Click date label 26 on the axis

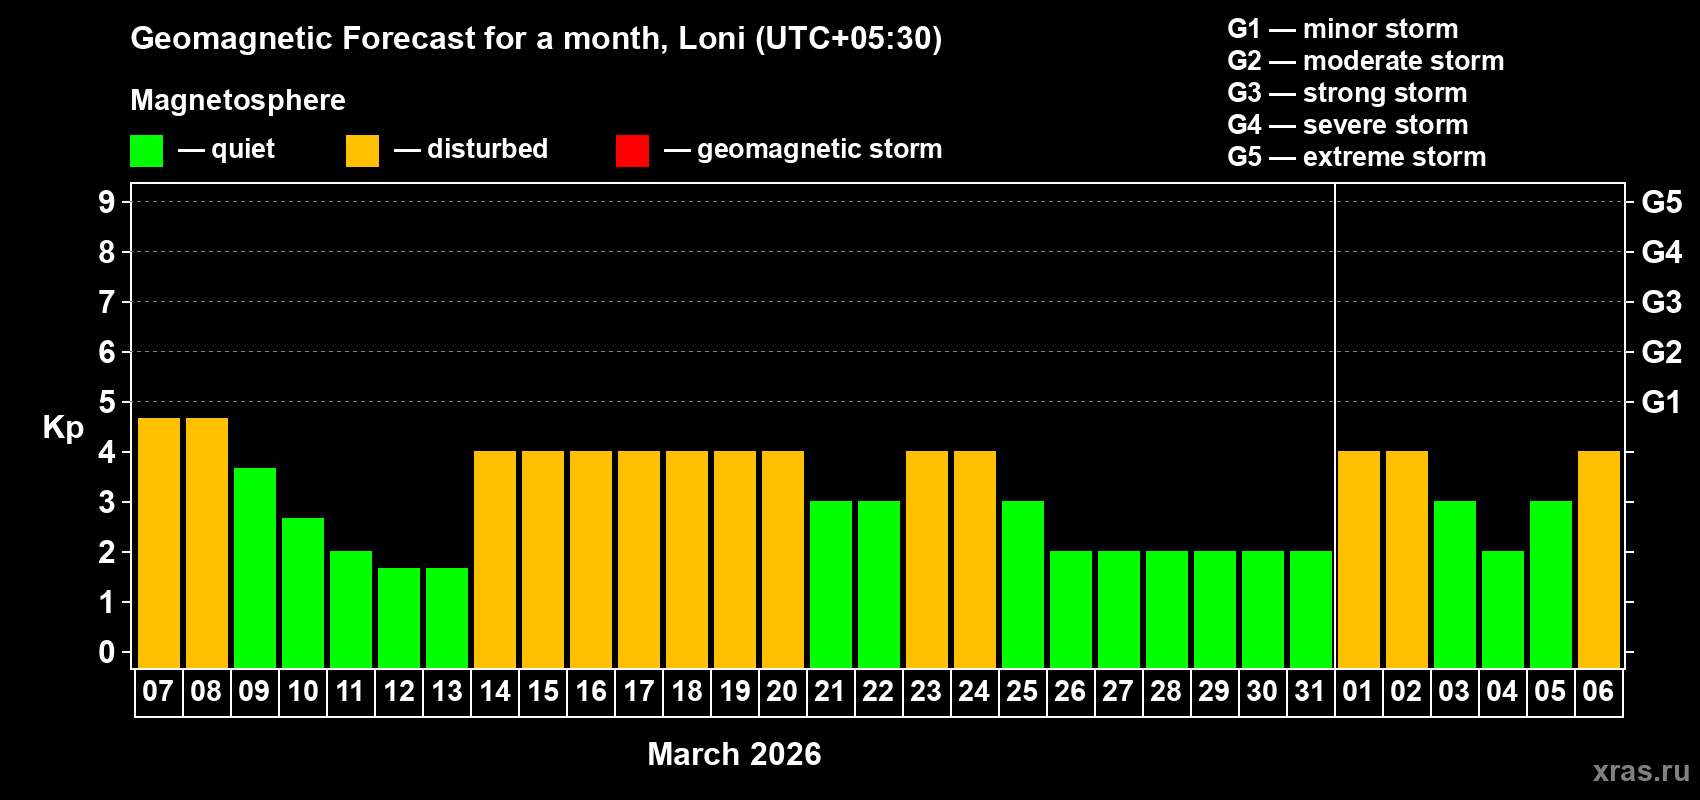[x=1070, y=691]
